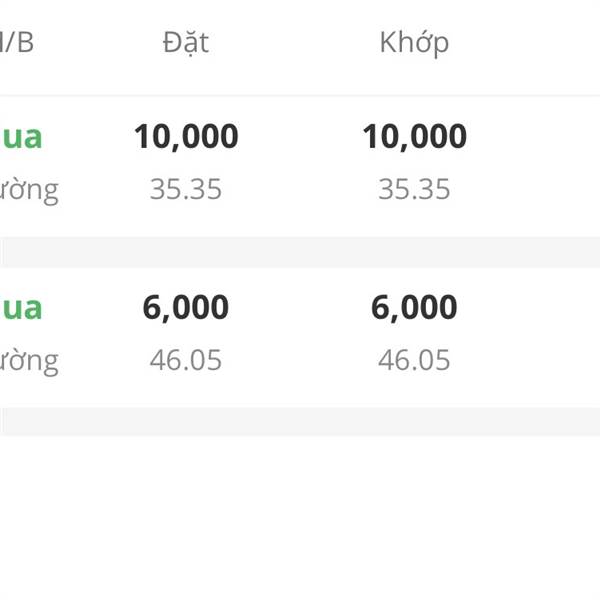Click the M/B column header
The image size is (600, 600).
(x=16, y=42)
